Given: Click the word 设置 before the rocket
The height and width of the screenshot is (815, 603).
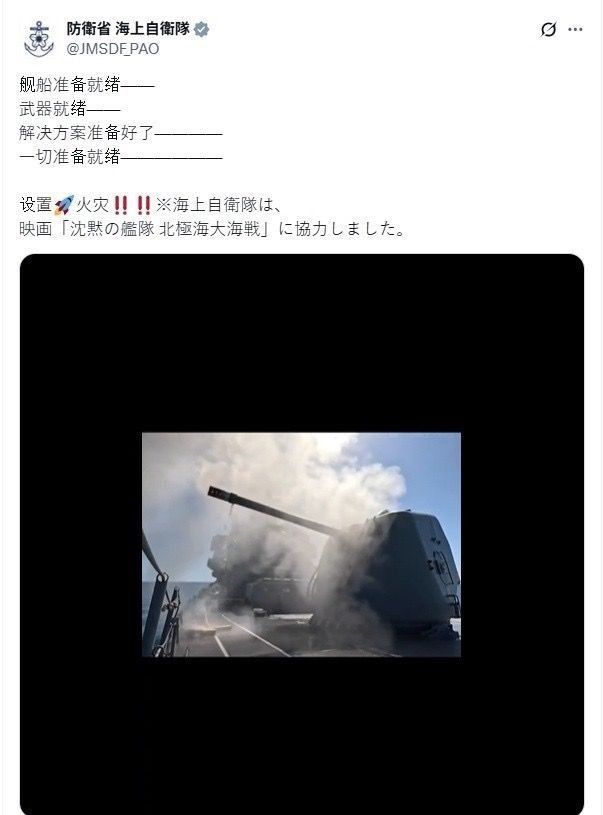Looking at the screenshot, I should pyautogui.click(x=36, y=205).
